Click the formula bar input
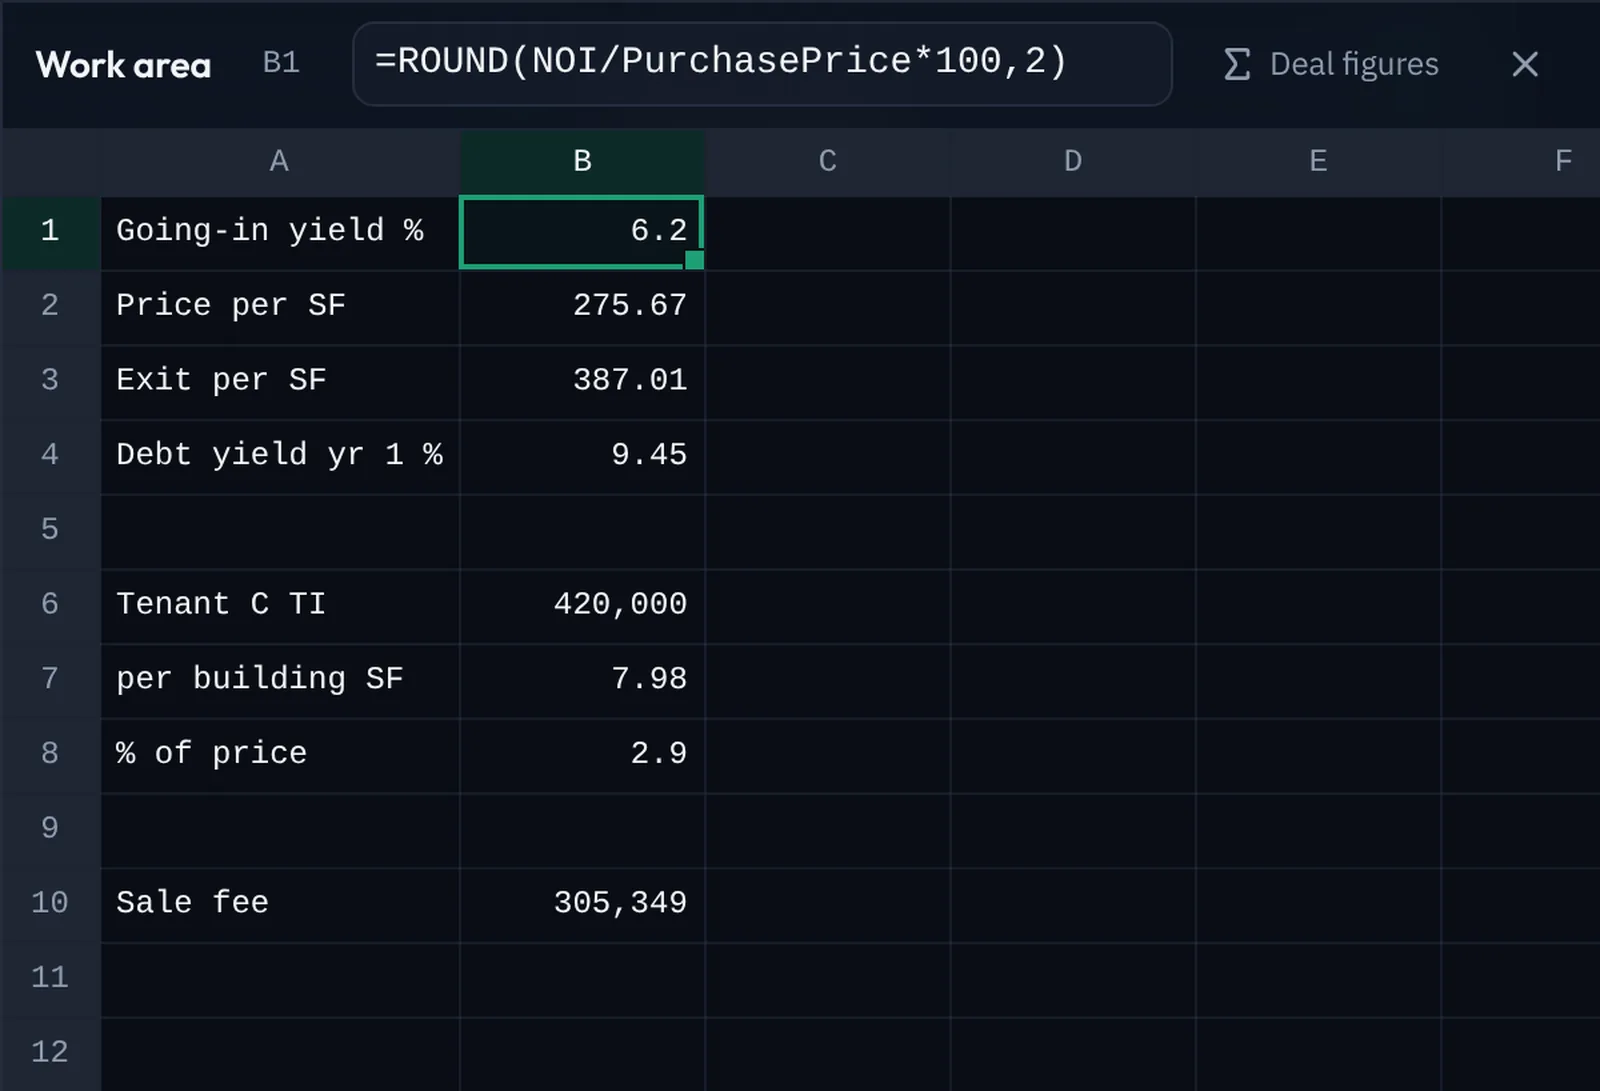Screen dimensions: 1600x1091 [x=762, y=63]
